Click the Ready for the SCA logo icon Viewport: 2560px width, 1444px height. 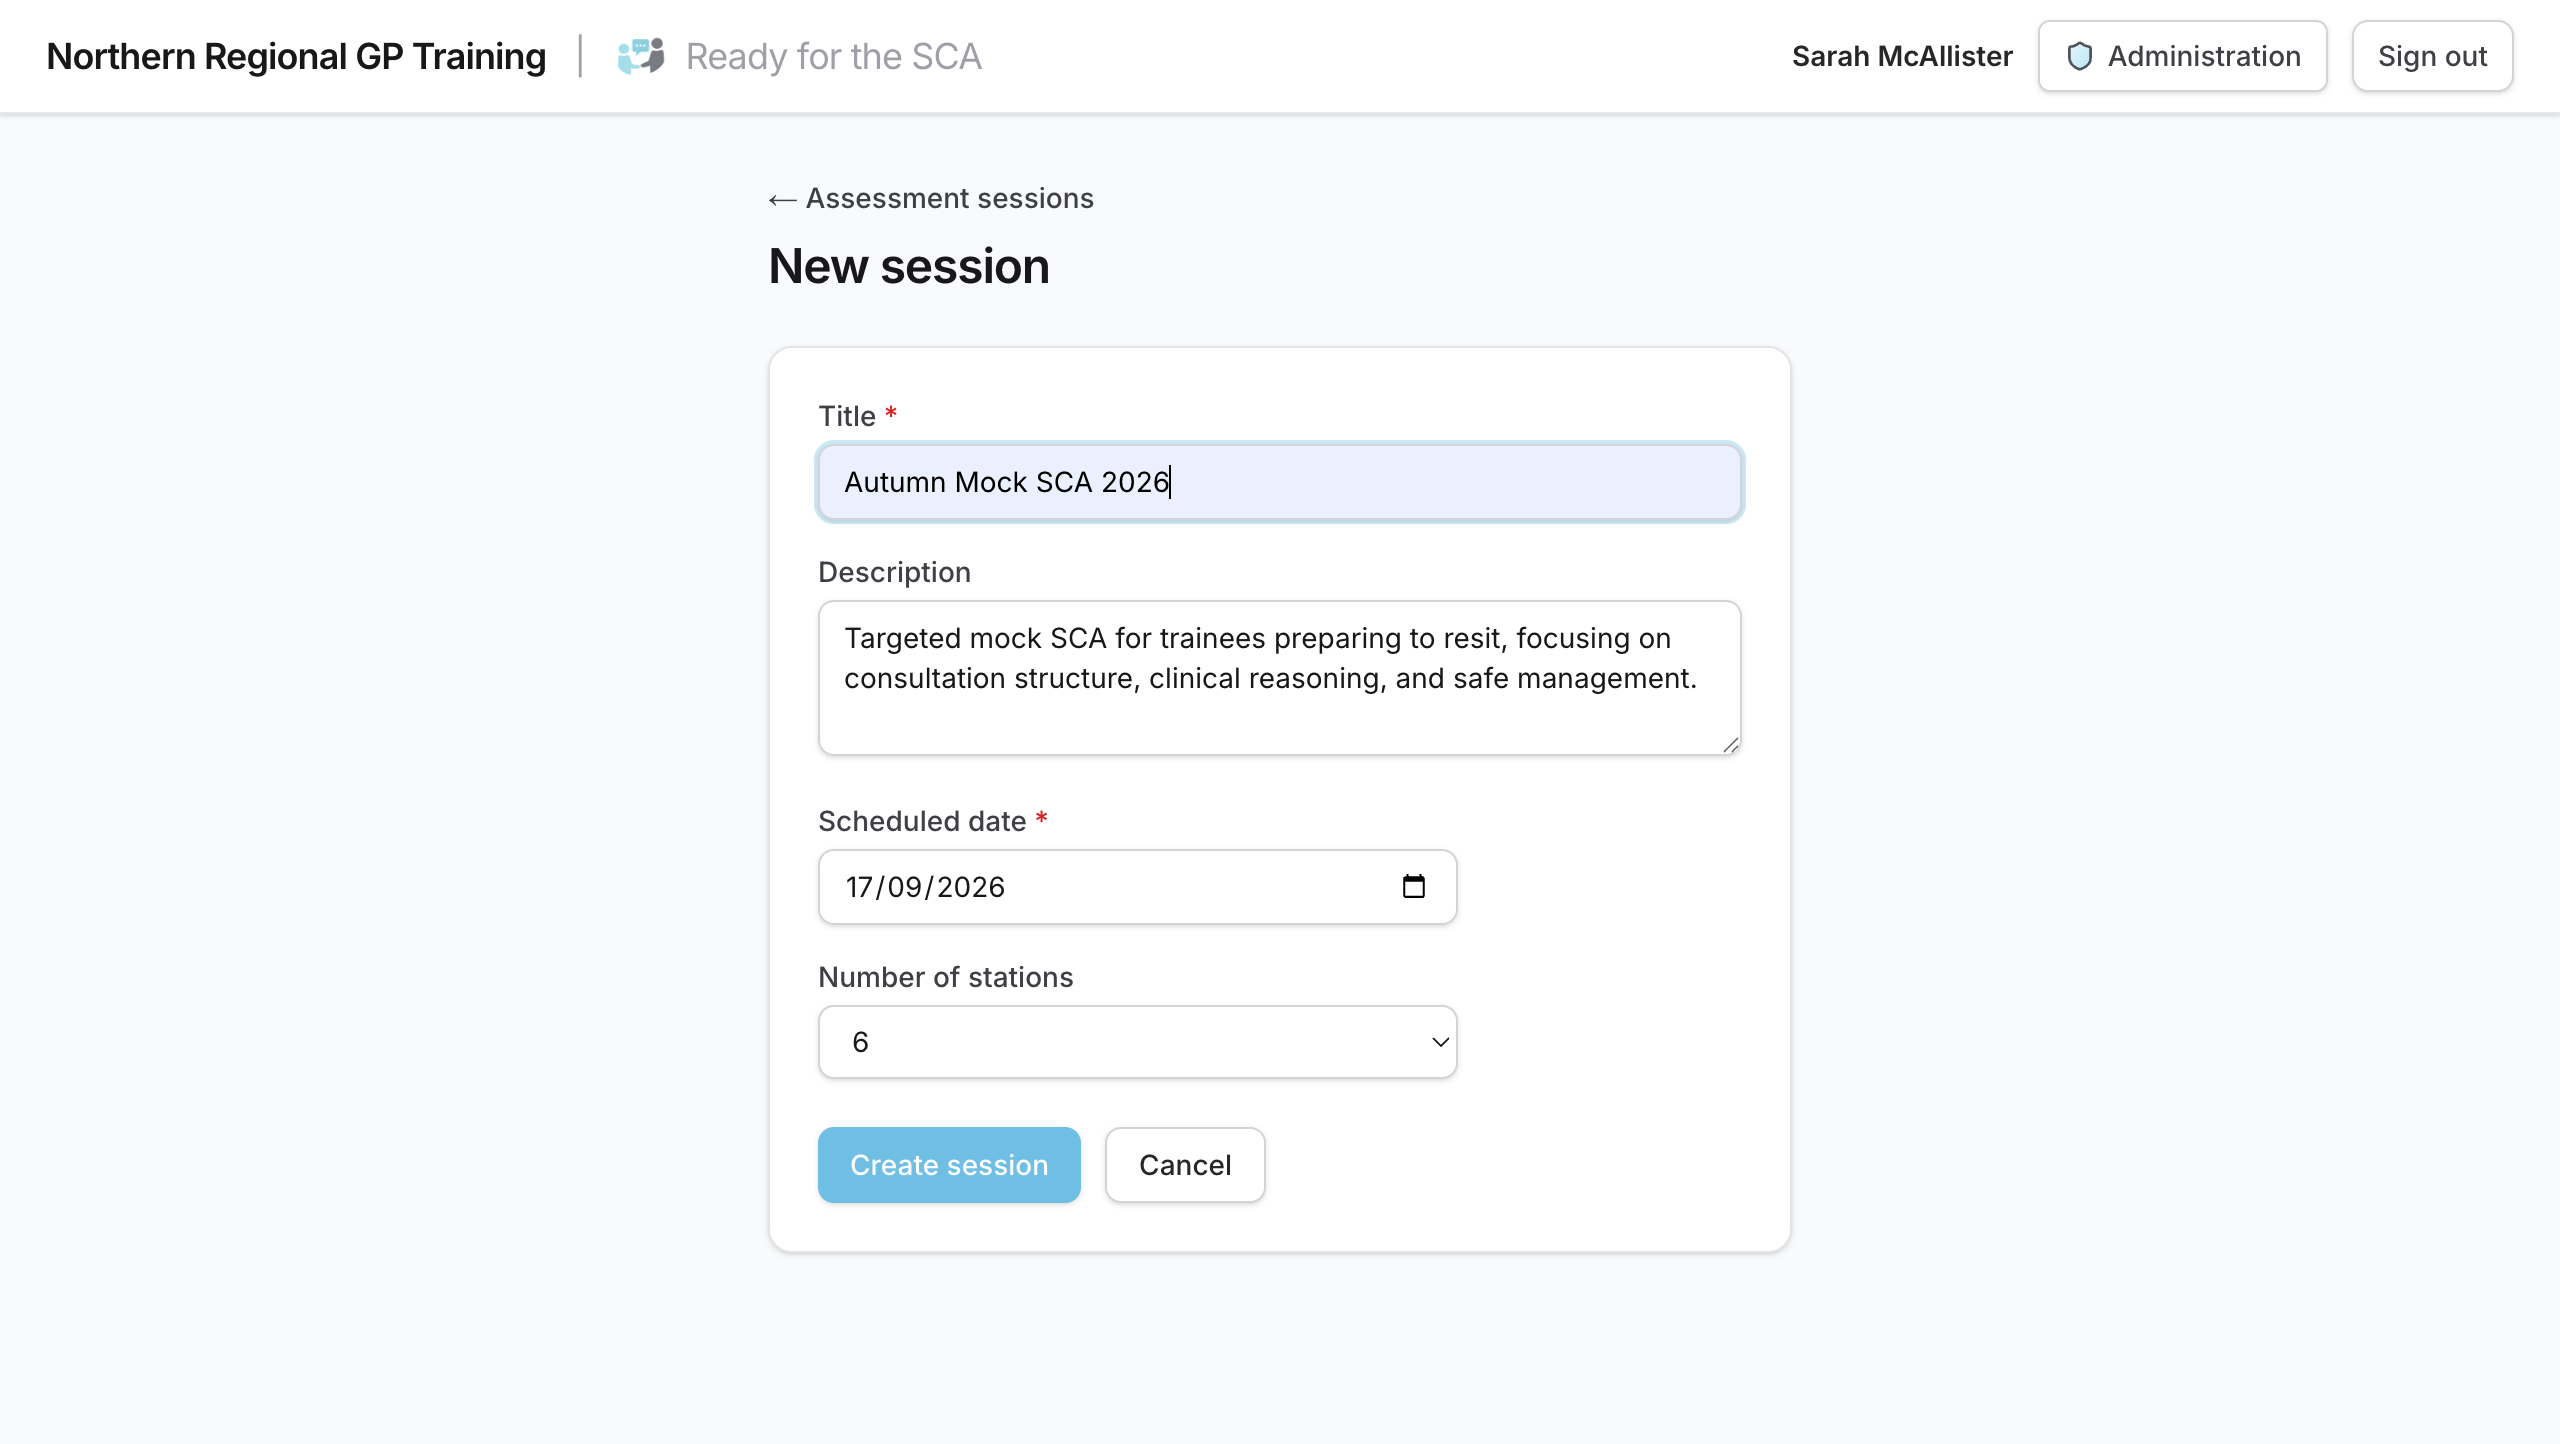641,56
